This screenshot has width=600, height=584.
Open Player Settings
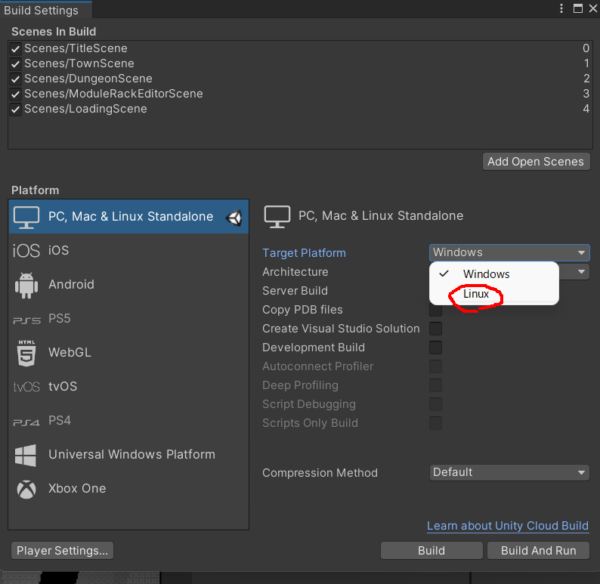pyautogui.click(x=62, y=551)
